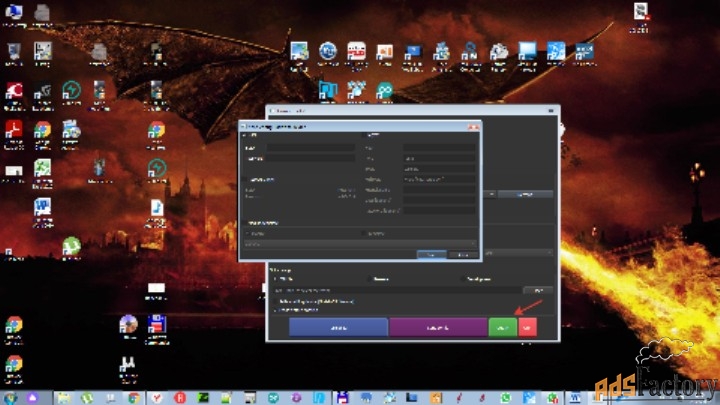Viewport: 720px width, 405px height.
Task: Click the globe-shaped blue desktop icon
Action: [x=328, y=50]
